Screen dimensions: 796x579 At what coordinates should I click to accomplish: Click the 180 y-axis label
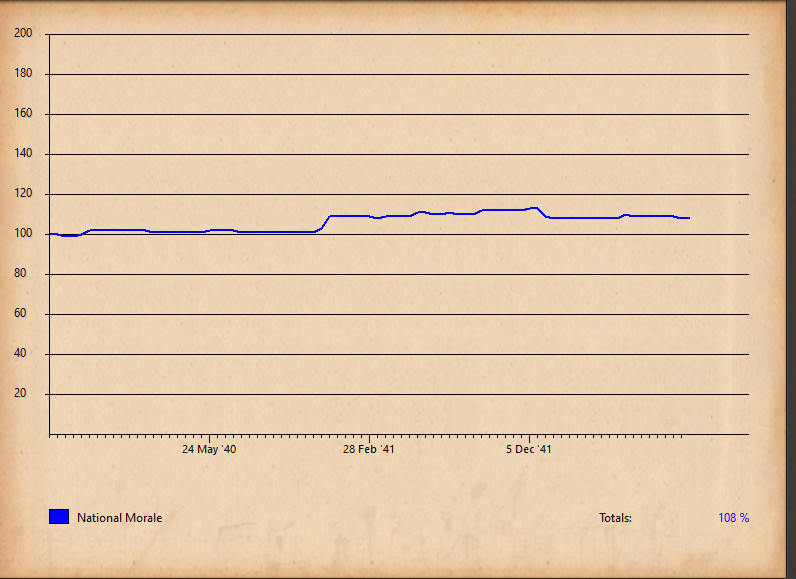point(23,73)
